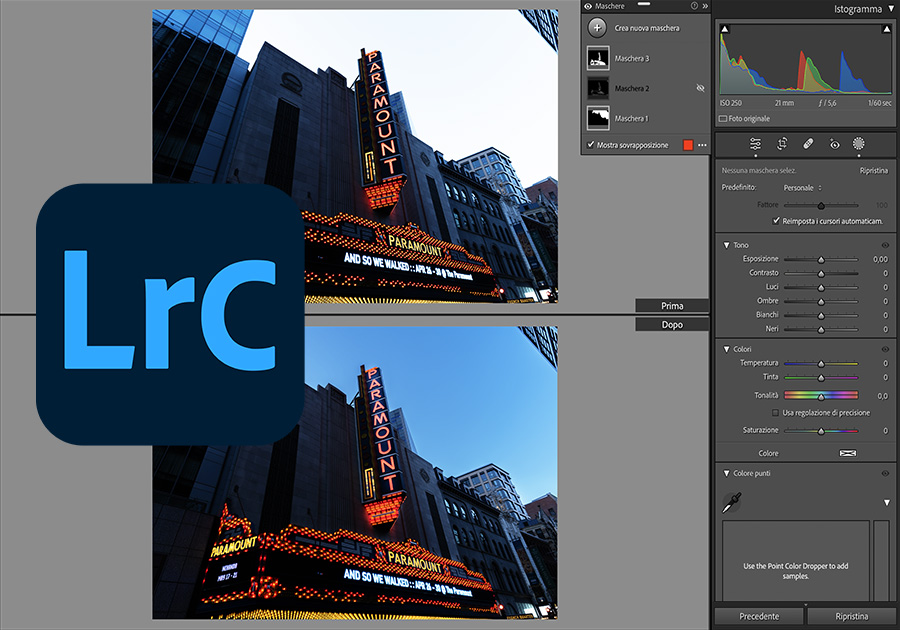900x630 pixels.
Task: Click the Precedente button
Action: point(759,616)
